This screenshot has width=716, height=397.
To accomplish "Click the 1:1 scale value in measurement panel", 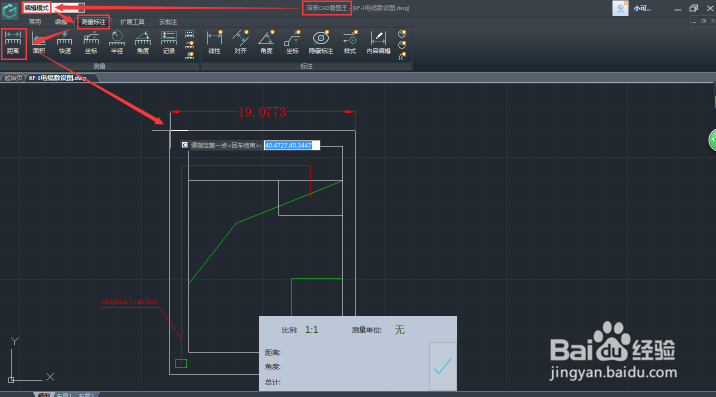I will tap(311, 330).
